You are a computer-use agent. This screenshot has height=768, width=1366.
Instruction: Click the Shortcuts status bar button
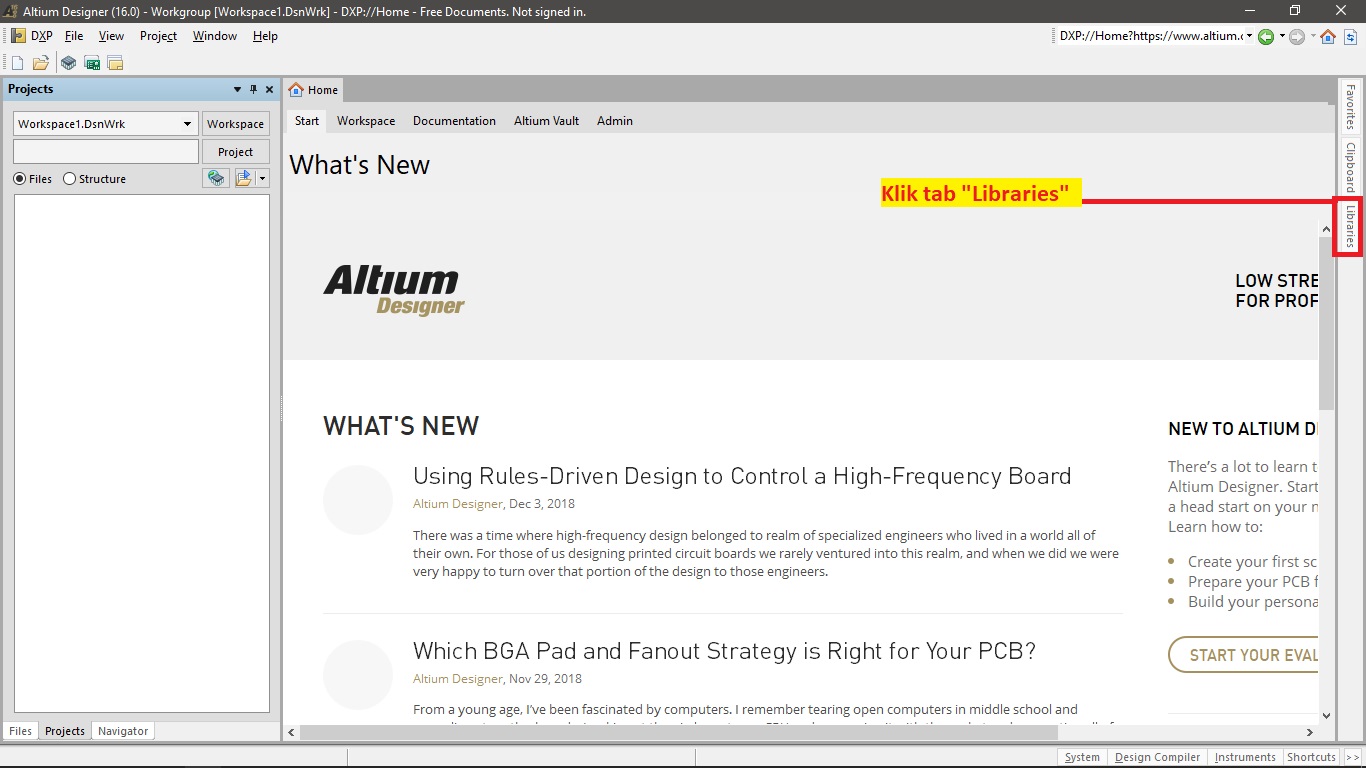tap(1311, 757)
